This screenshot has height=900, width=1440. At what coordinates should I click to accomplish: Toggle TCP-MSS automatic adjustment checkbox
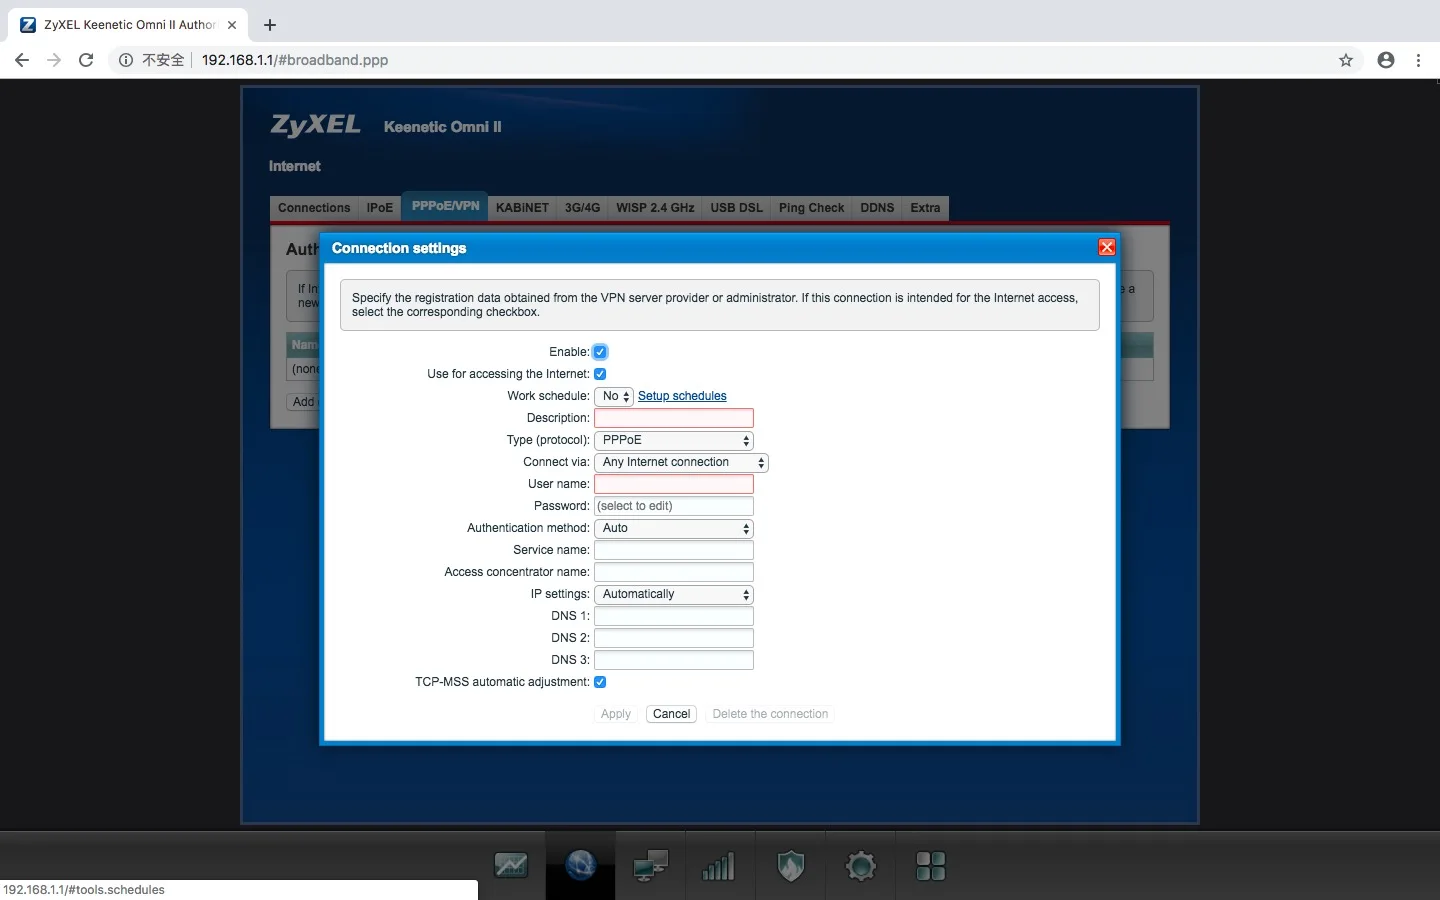tap(600, 682)
